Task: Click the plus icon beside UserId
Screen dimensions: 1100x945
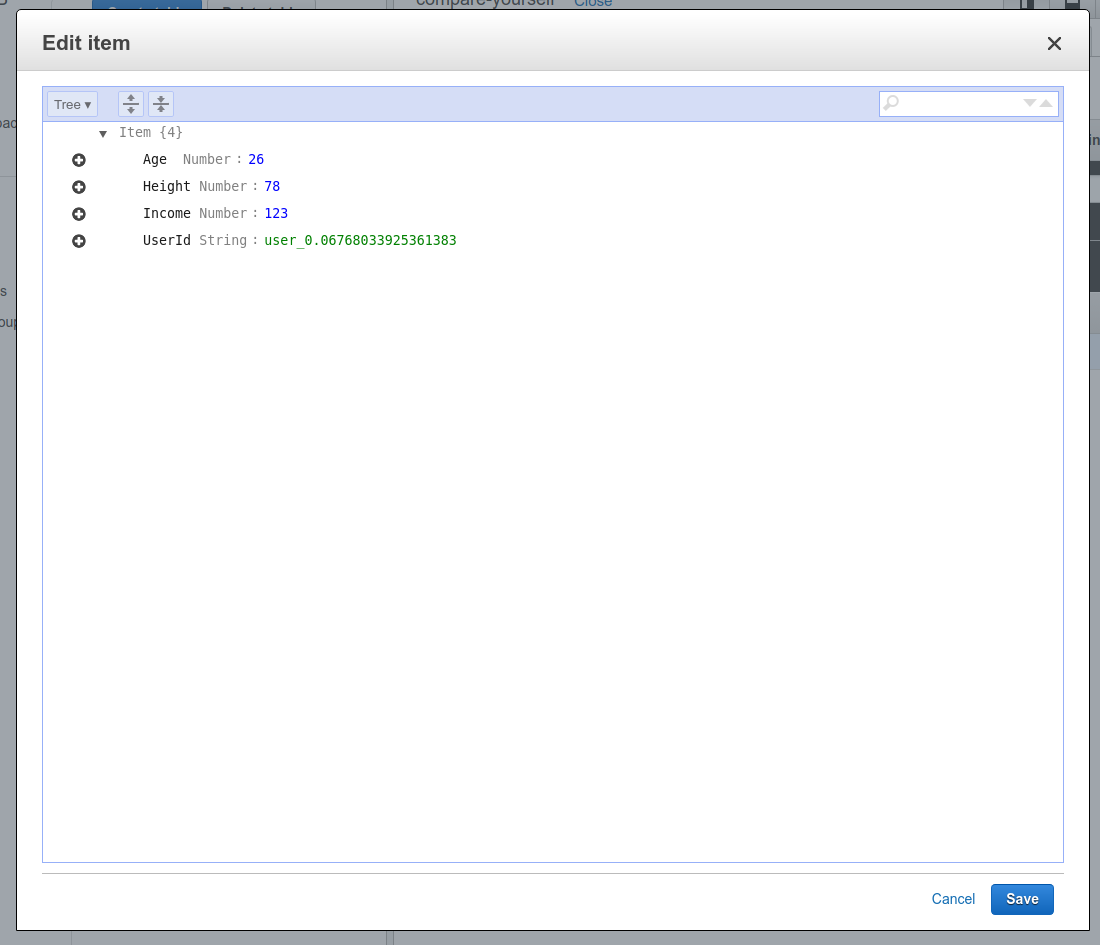Action: click(x=79, y=241)
